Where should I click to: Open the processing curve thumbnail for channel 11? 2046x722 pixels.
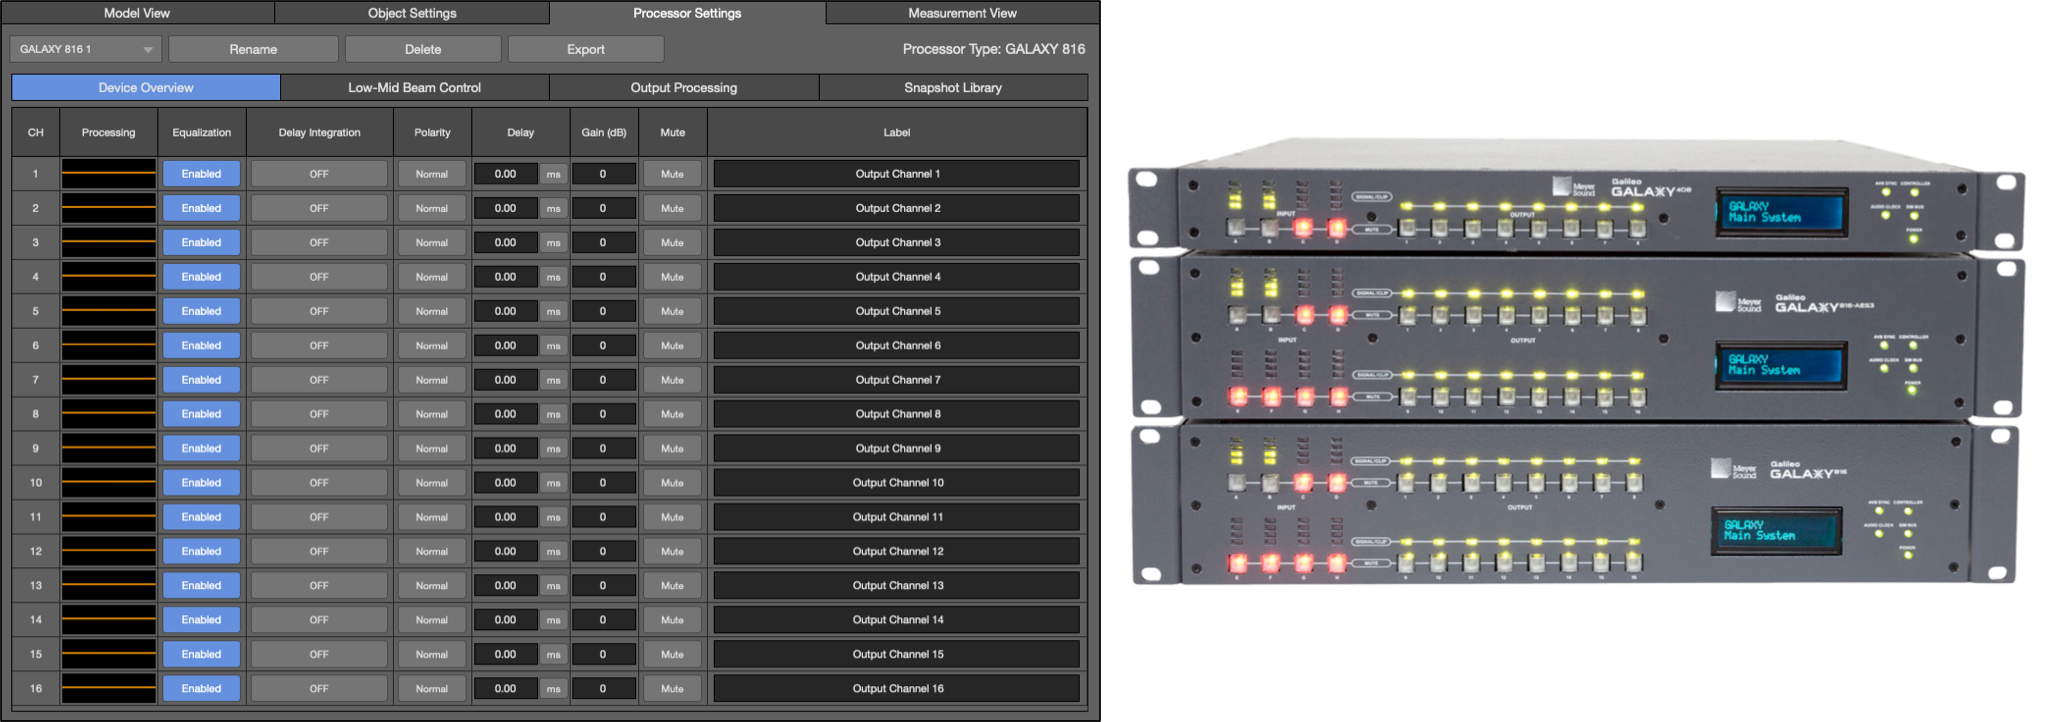click(108, 517)
